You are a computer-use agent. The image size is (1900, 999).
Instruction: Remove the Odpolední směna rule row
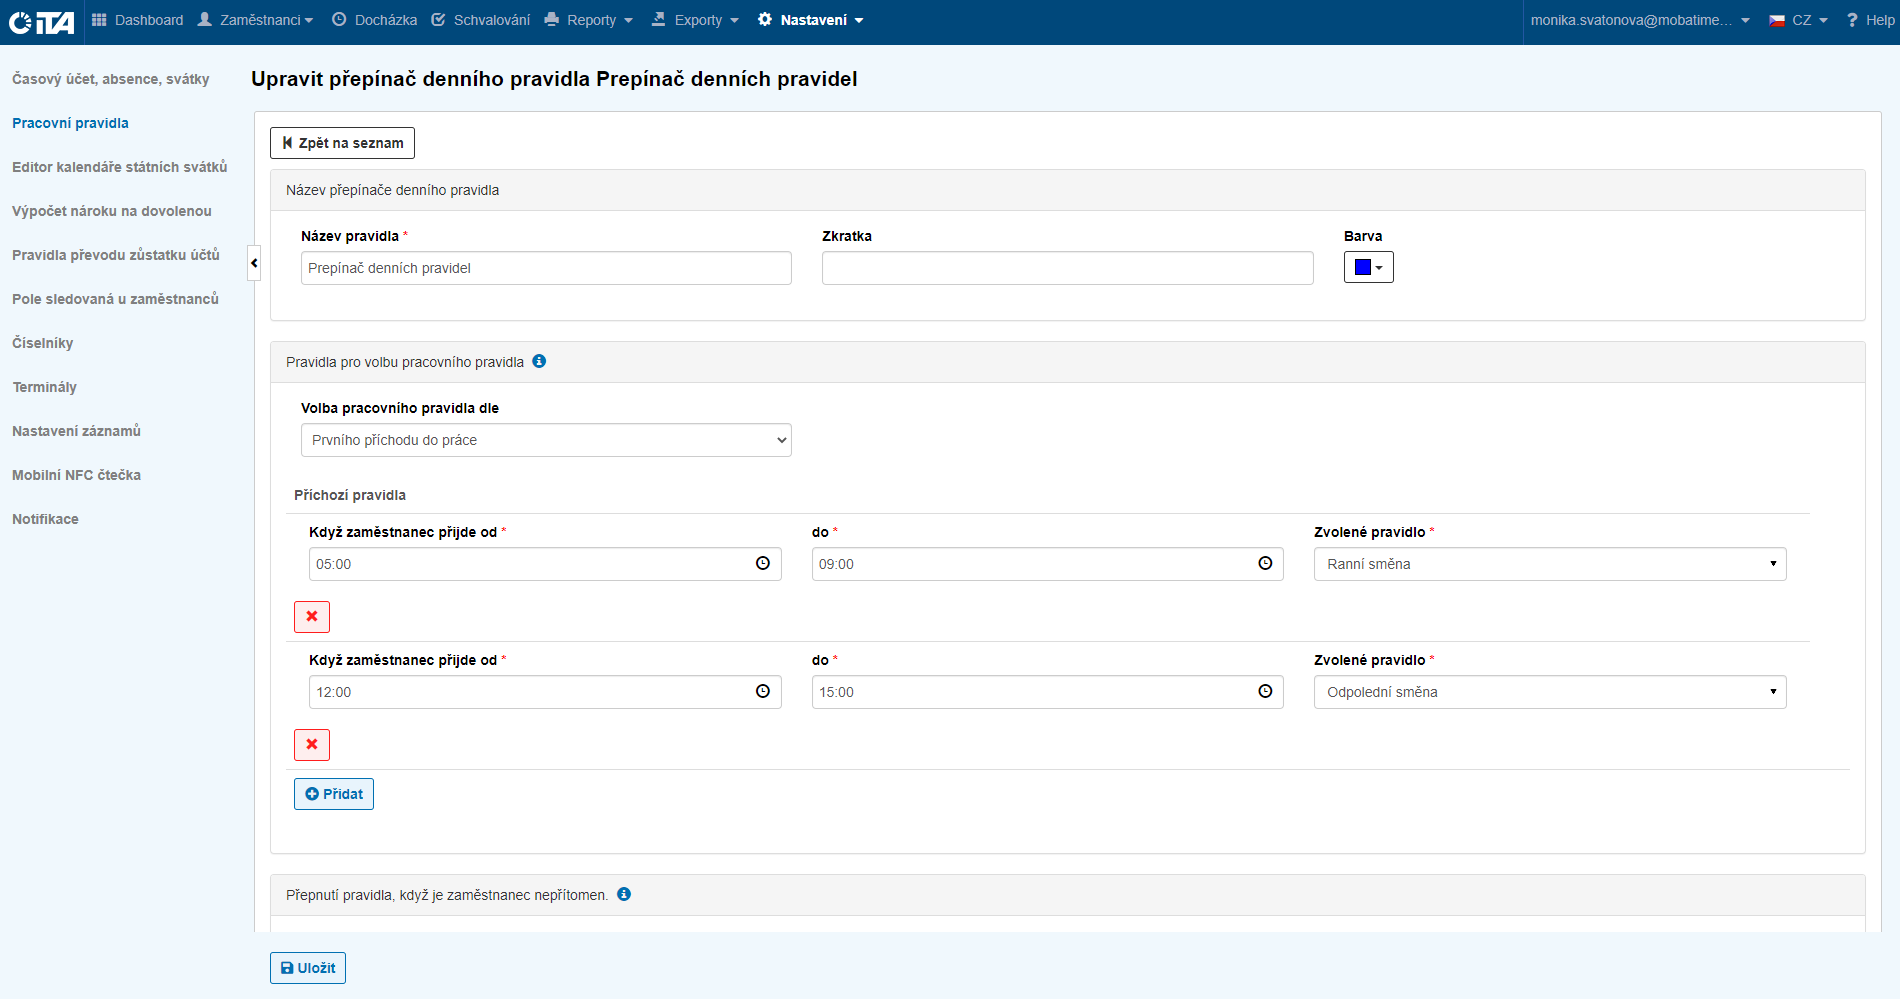pyautogui.click(x=312, y=745)
